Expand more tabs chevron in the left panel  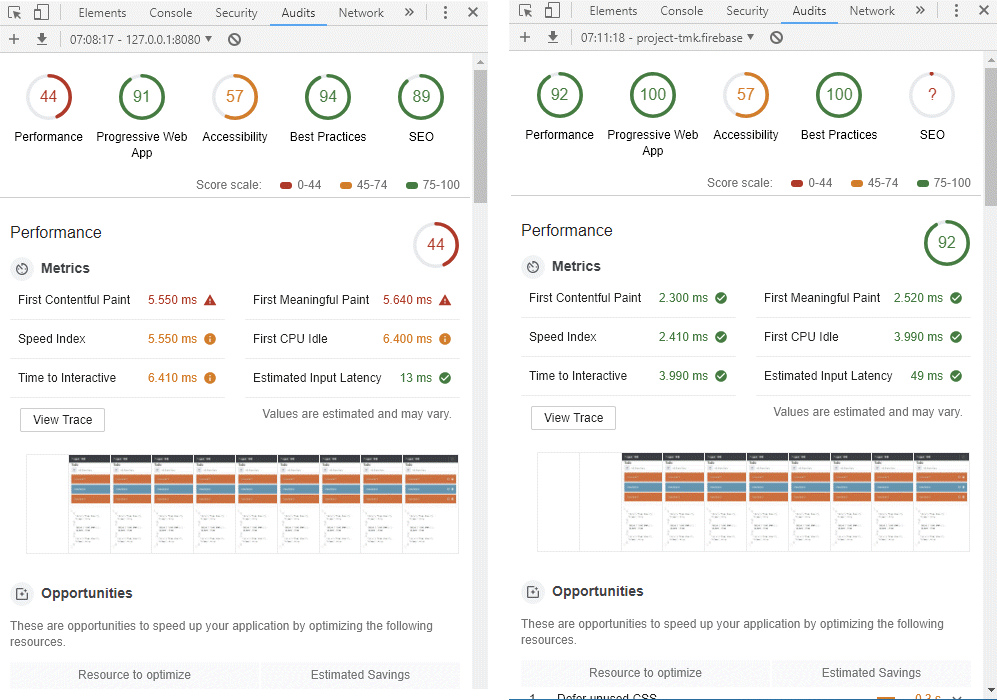pyautogui.click(x=409, y=13)
